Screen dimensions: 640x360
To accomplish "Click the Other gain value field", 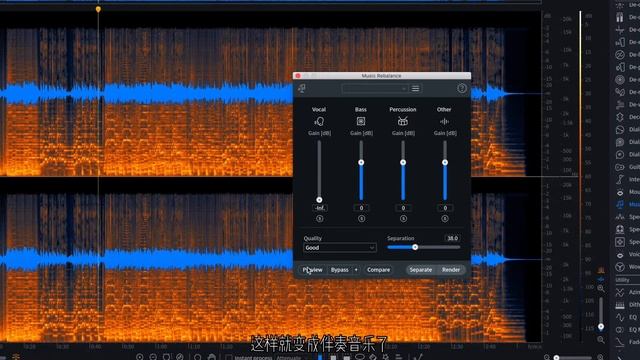I will point(445,208).
